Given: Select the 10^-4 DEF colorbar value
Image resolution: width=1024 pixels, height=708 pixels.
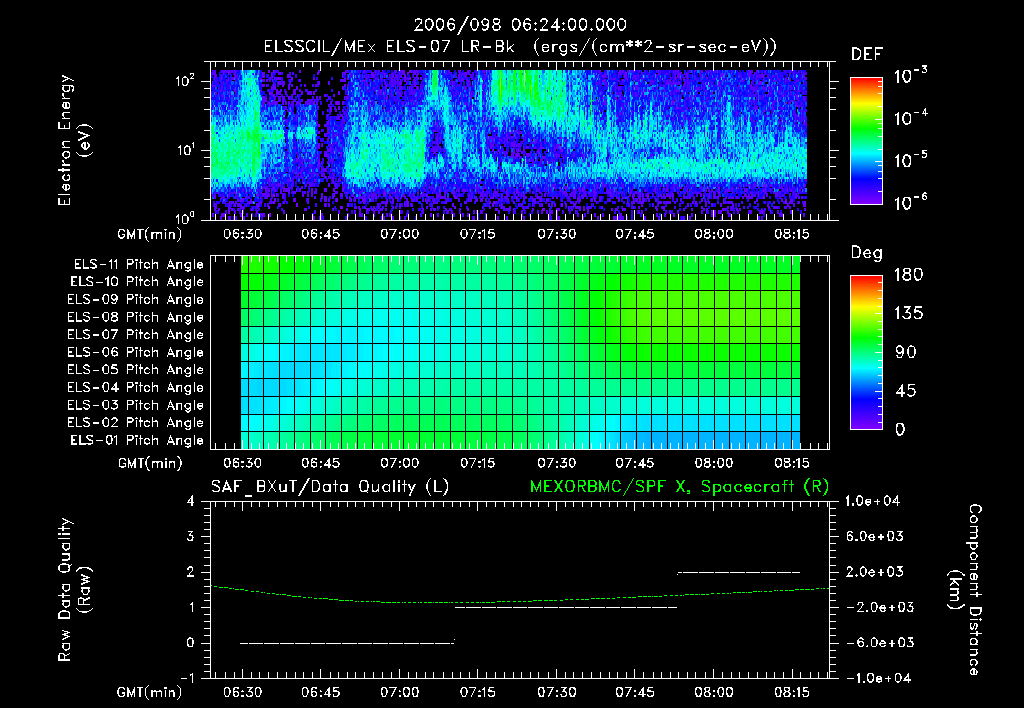Looking at the screenshot, I should pyautogui.click(x=910, y=118).
